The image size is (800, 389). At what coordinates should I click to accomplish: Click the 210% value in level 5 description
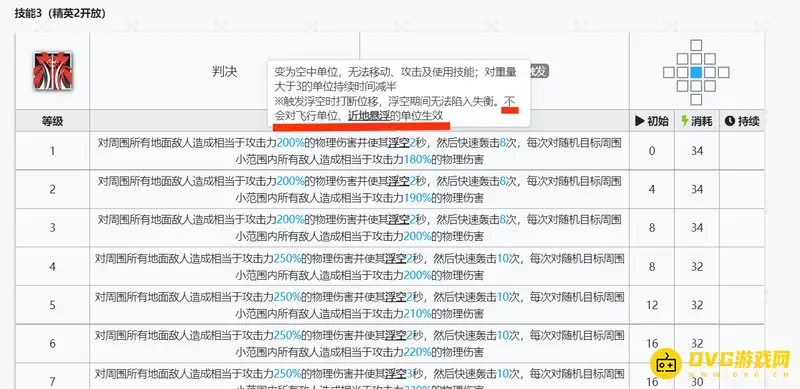point(417,313)
